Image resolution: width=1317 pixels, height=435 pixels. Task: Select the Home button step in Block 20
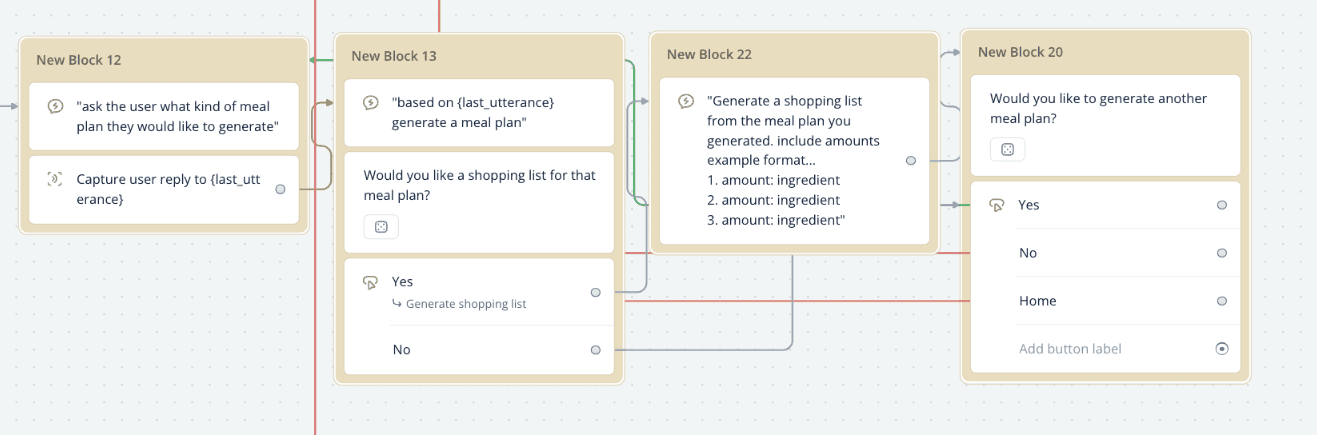point(1038,301)
